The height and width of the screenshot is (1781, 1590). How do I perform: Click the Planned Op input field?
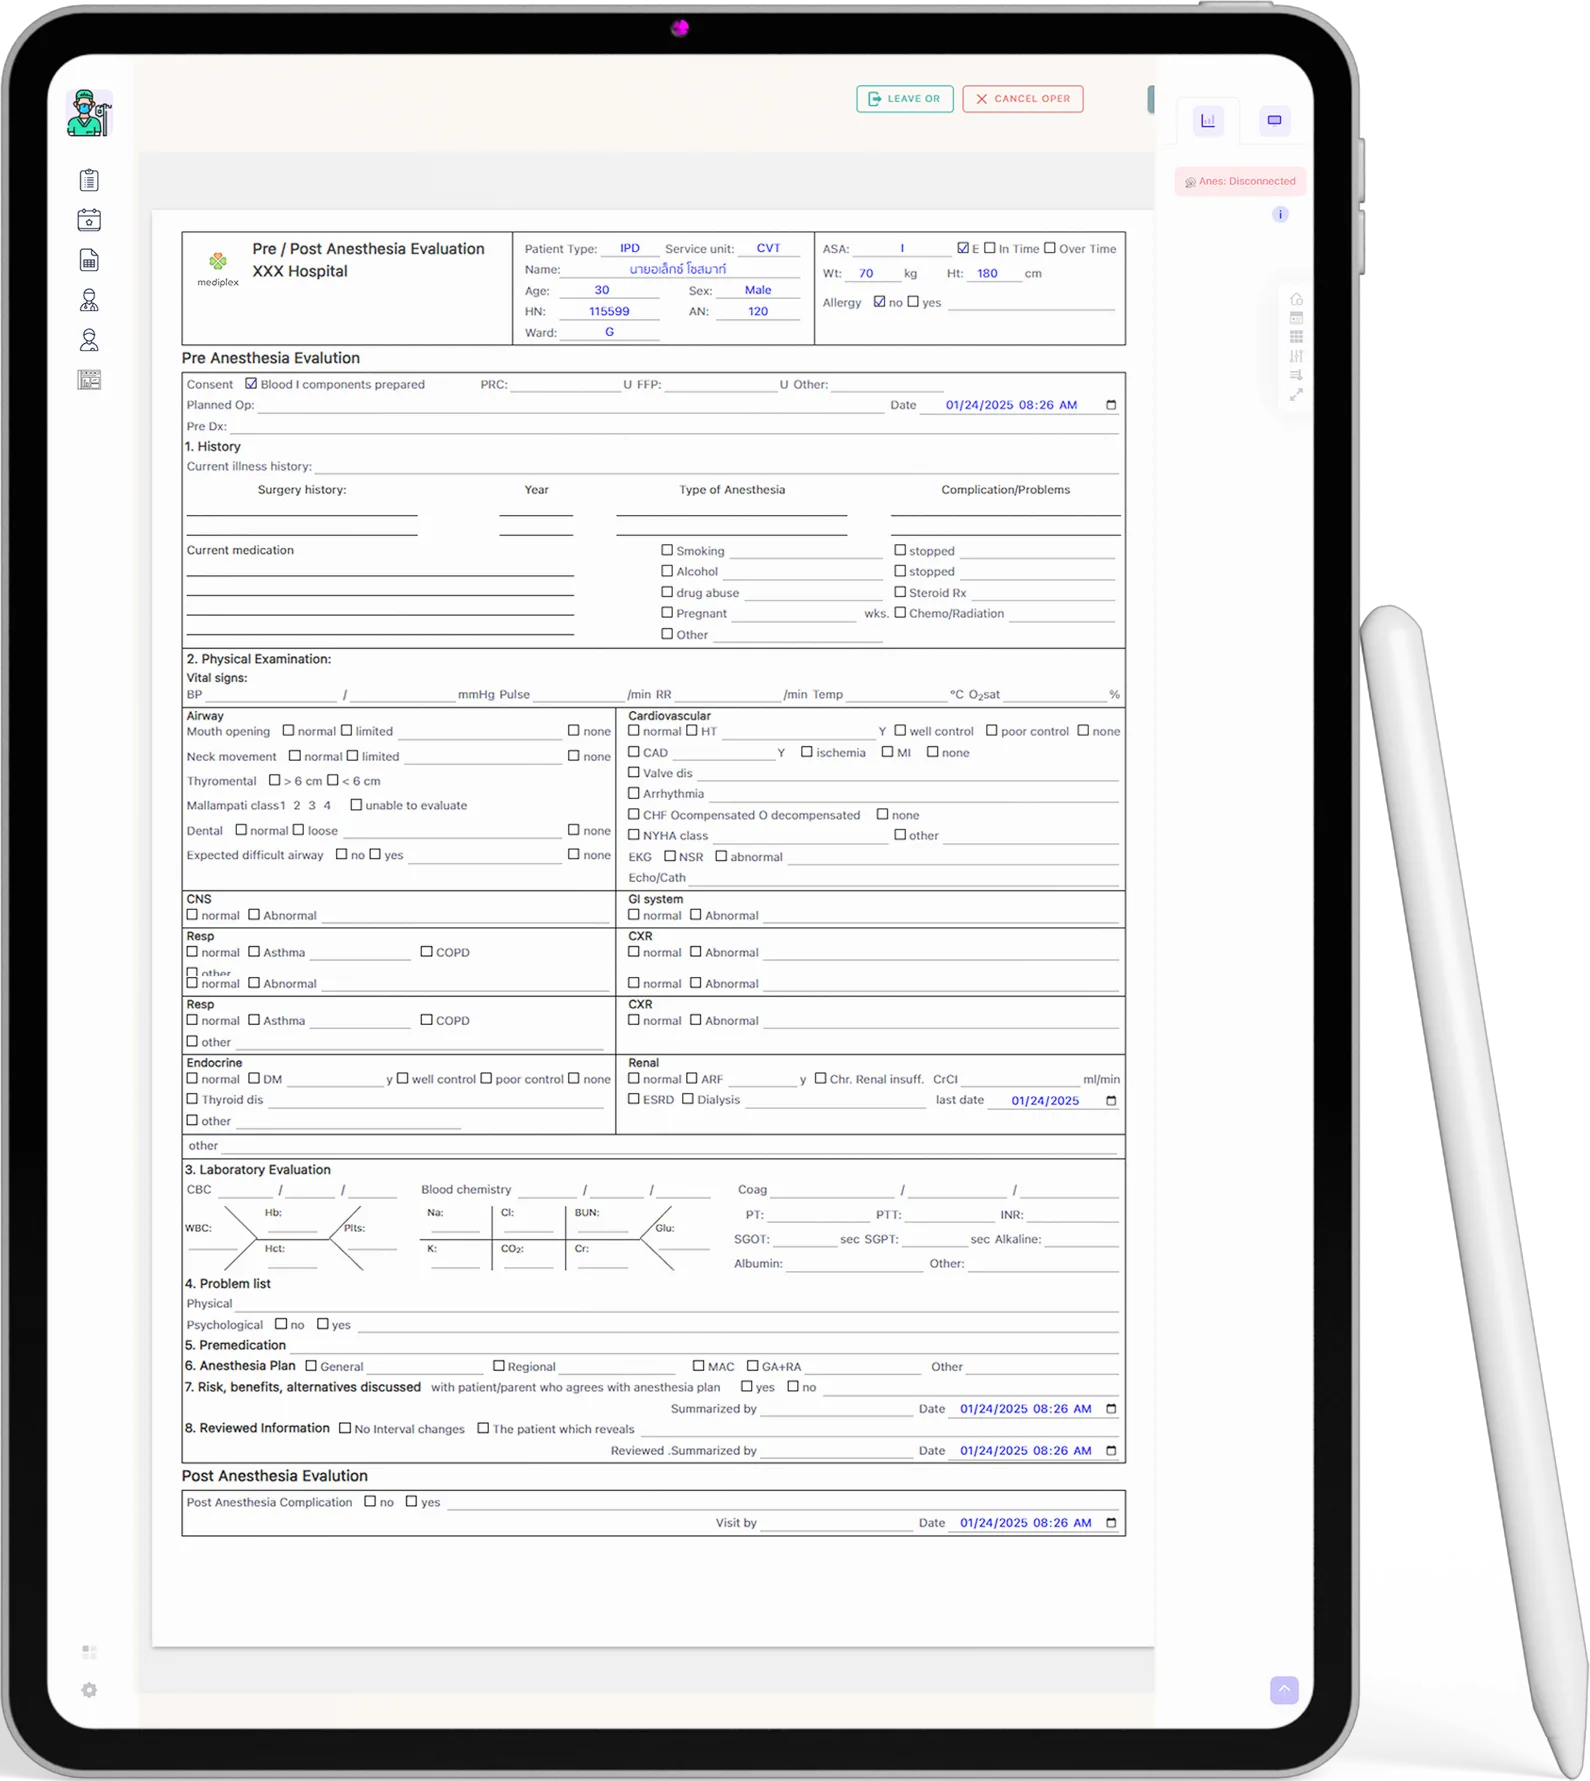(570, 405)
